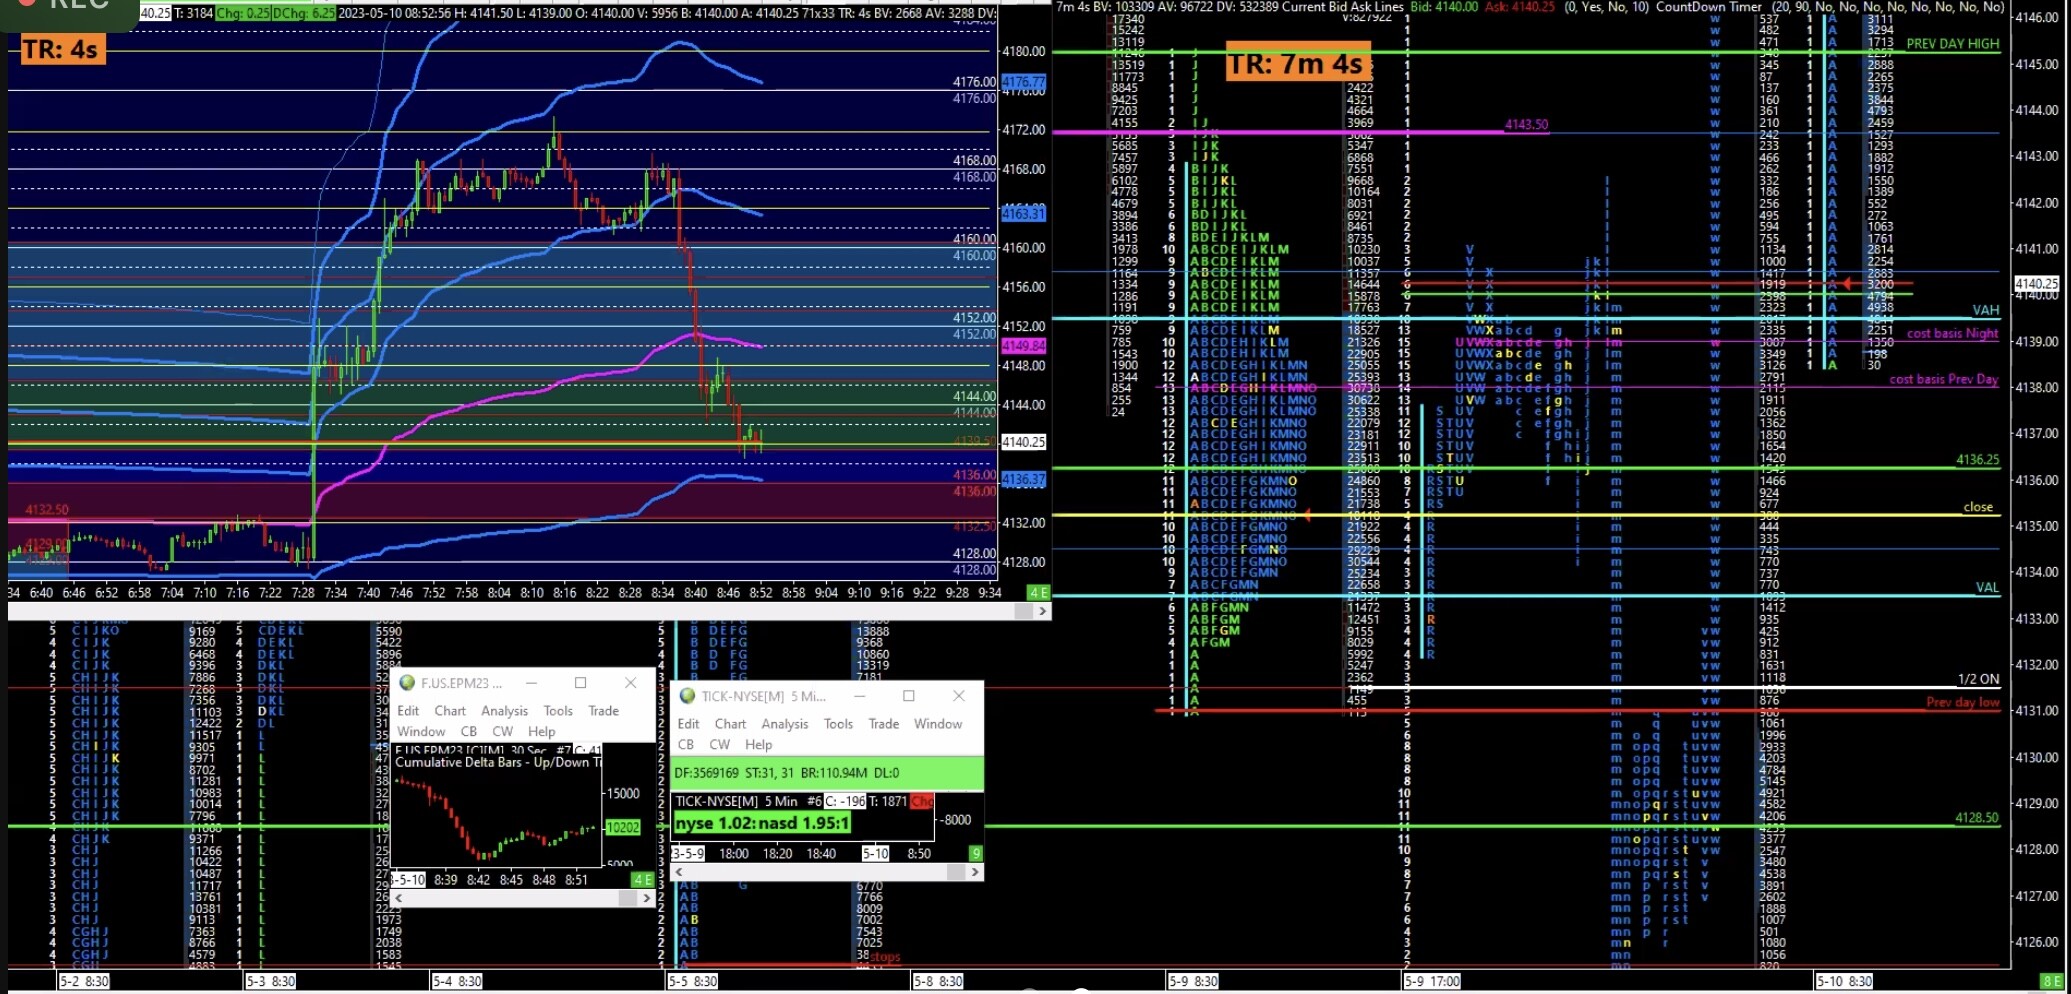Click the globe icon in F.US.EPM23 window

[407, 683]
